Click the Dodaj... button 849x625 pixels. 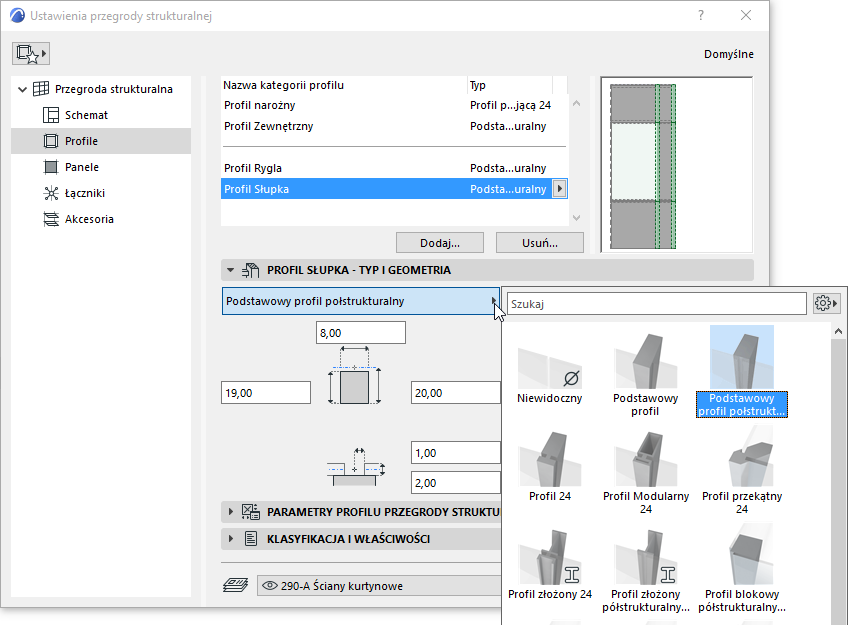coord(440,243)
